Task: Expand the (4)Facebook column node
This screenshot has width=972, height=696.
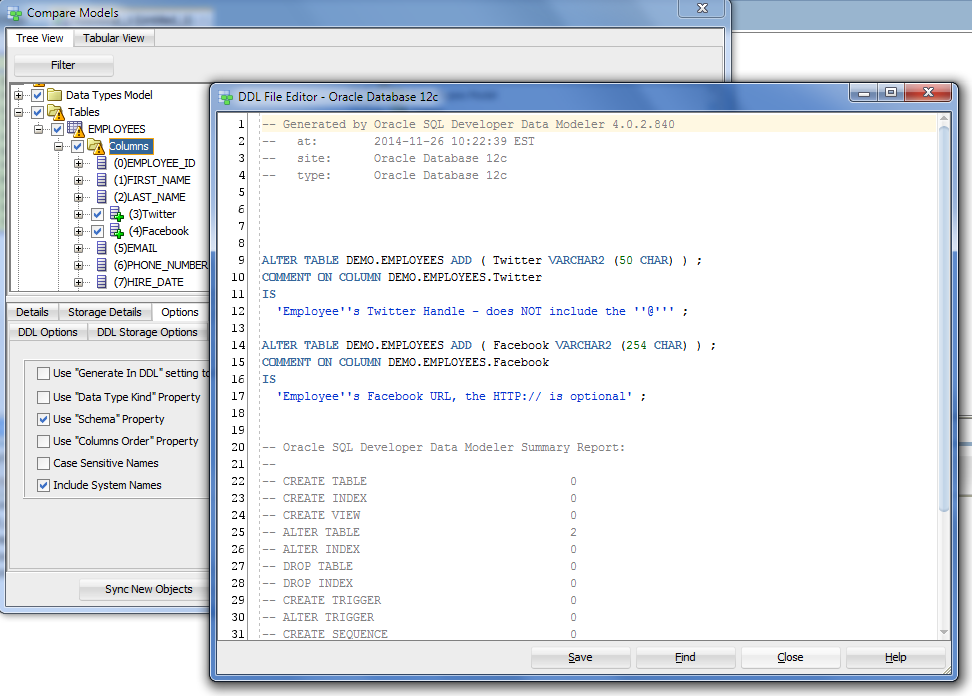Action: click(x=78, y=231)
